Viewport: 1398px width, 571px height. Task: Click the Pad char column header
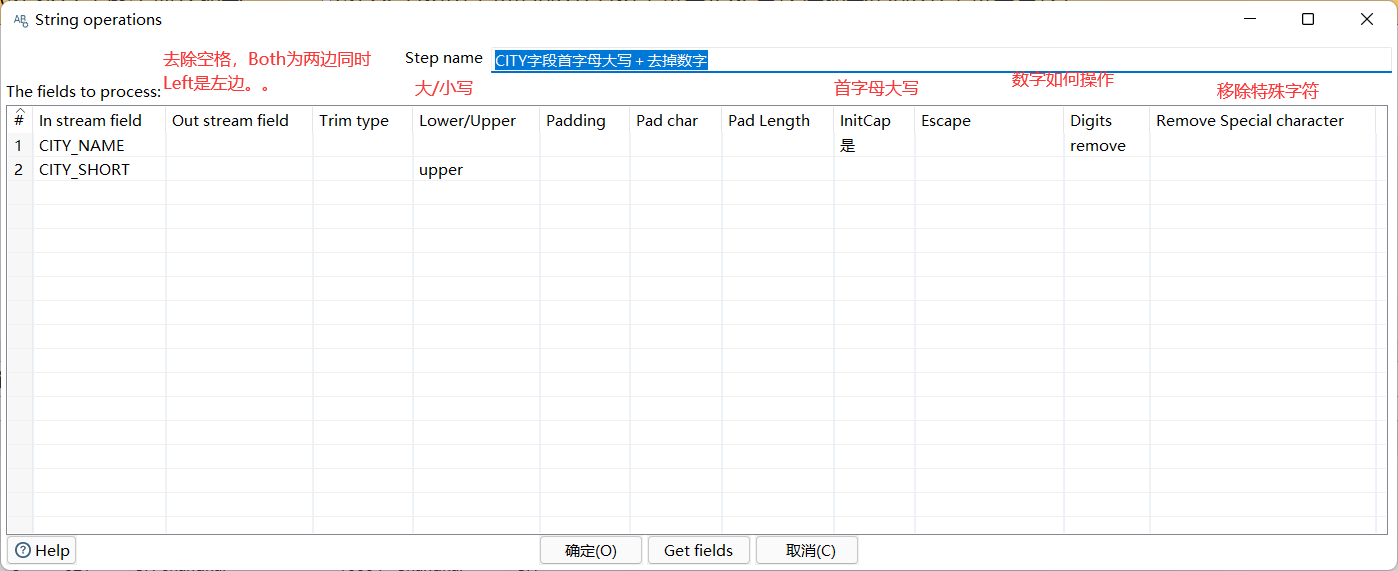pos(676,120)
